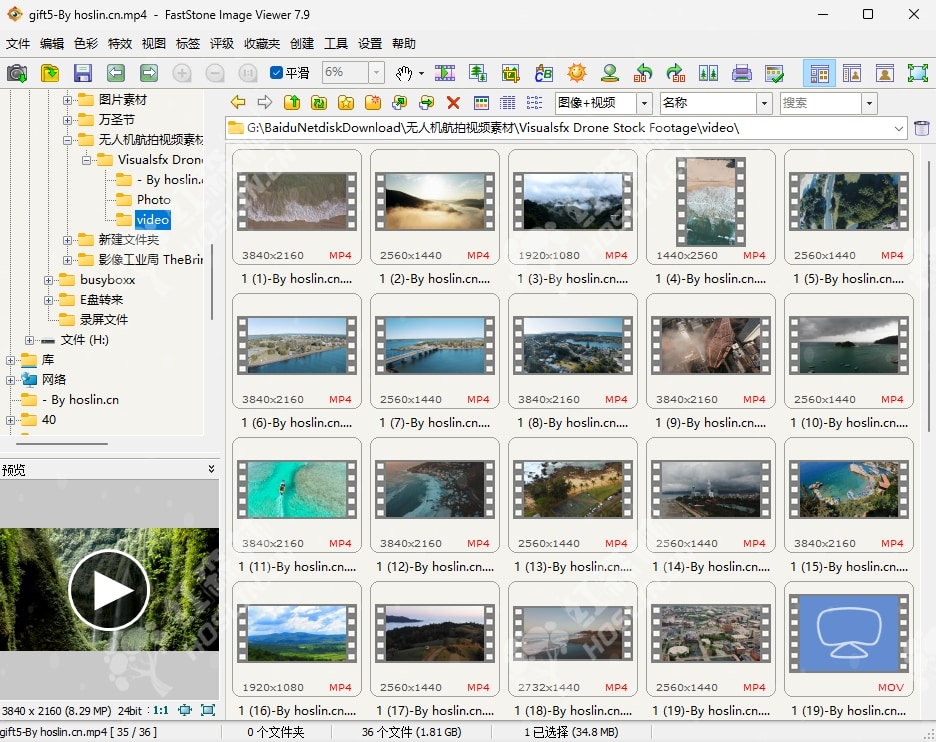Image resolution: width=936 pixels, height=742 pixels.
Task: Open the 图像+视频 file filter dropdown
Action: coord(646,103)
